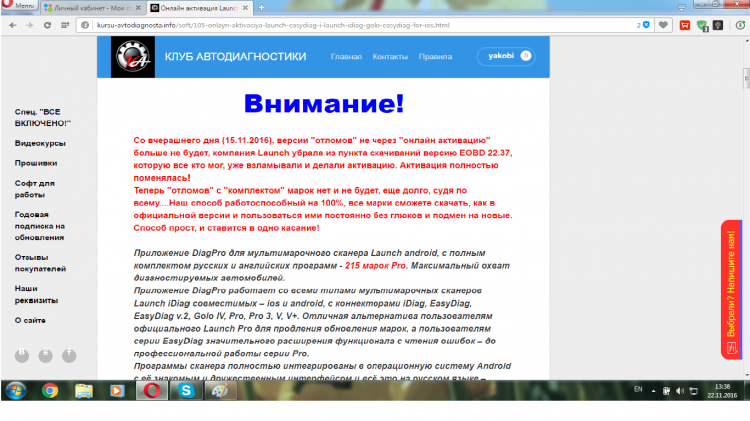Open Google Chrome from the taskbar
Viewport: 750px width, 421px height.
[x=50, y=391]
